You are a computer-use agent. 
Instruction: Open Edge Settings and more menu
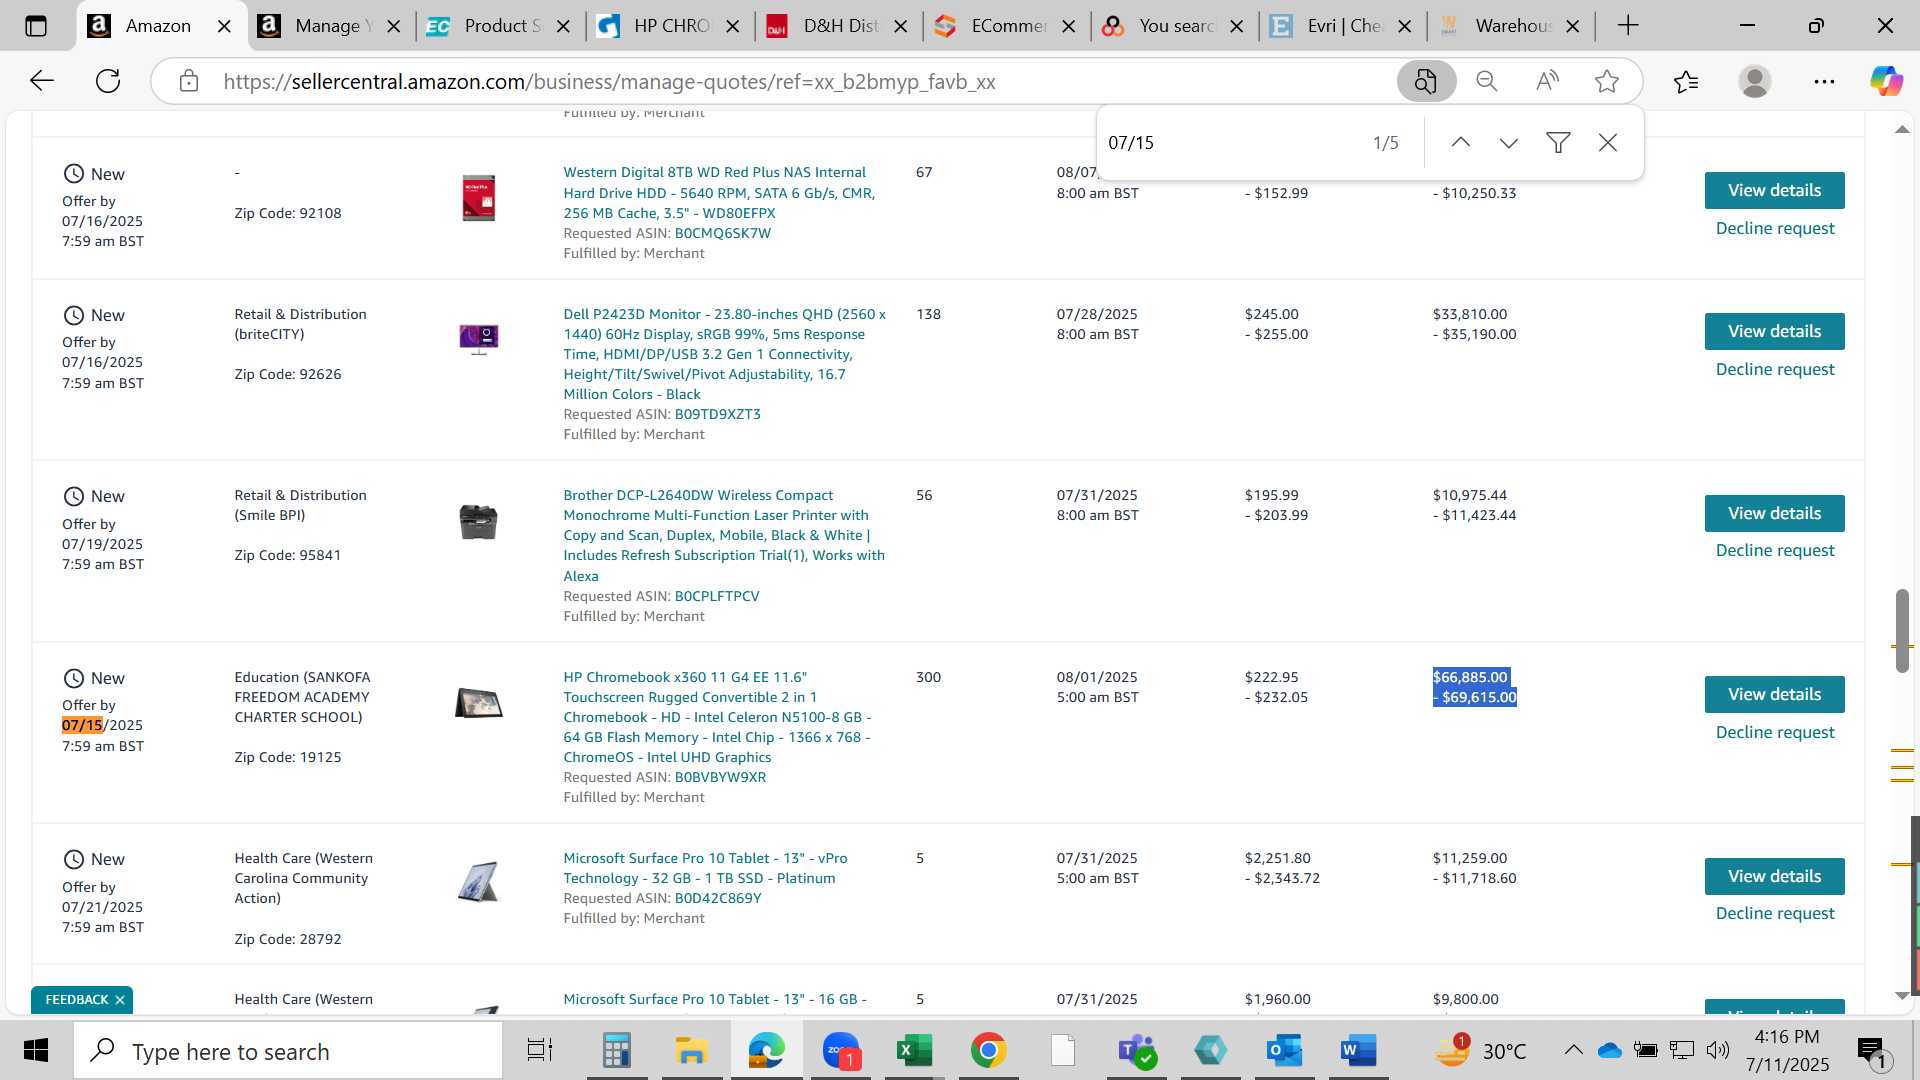tap(1824, 81)
